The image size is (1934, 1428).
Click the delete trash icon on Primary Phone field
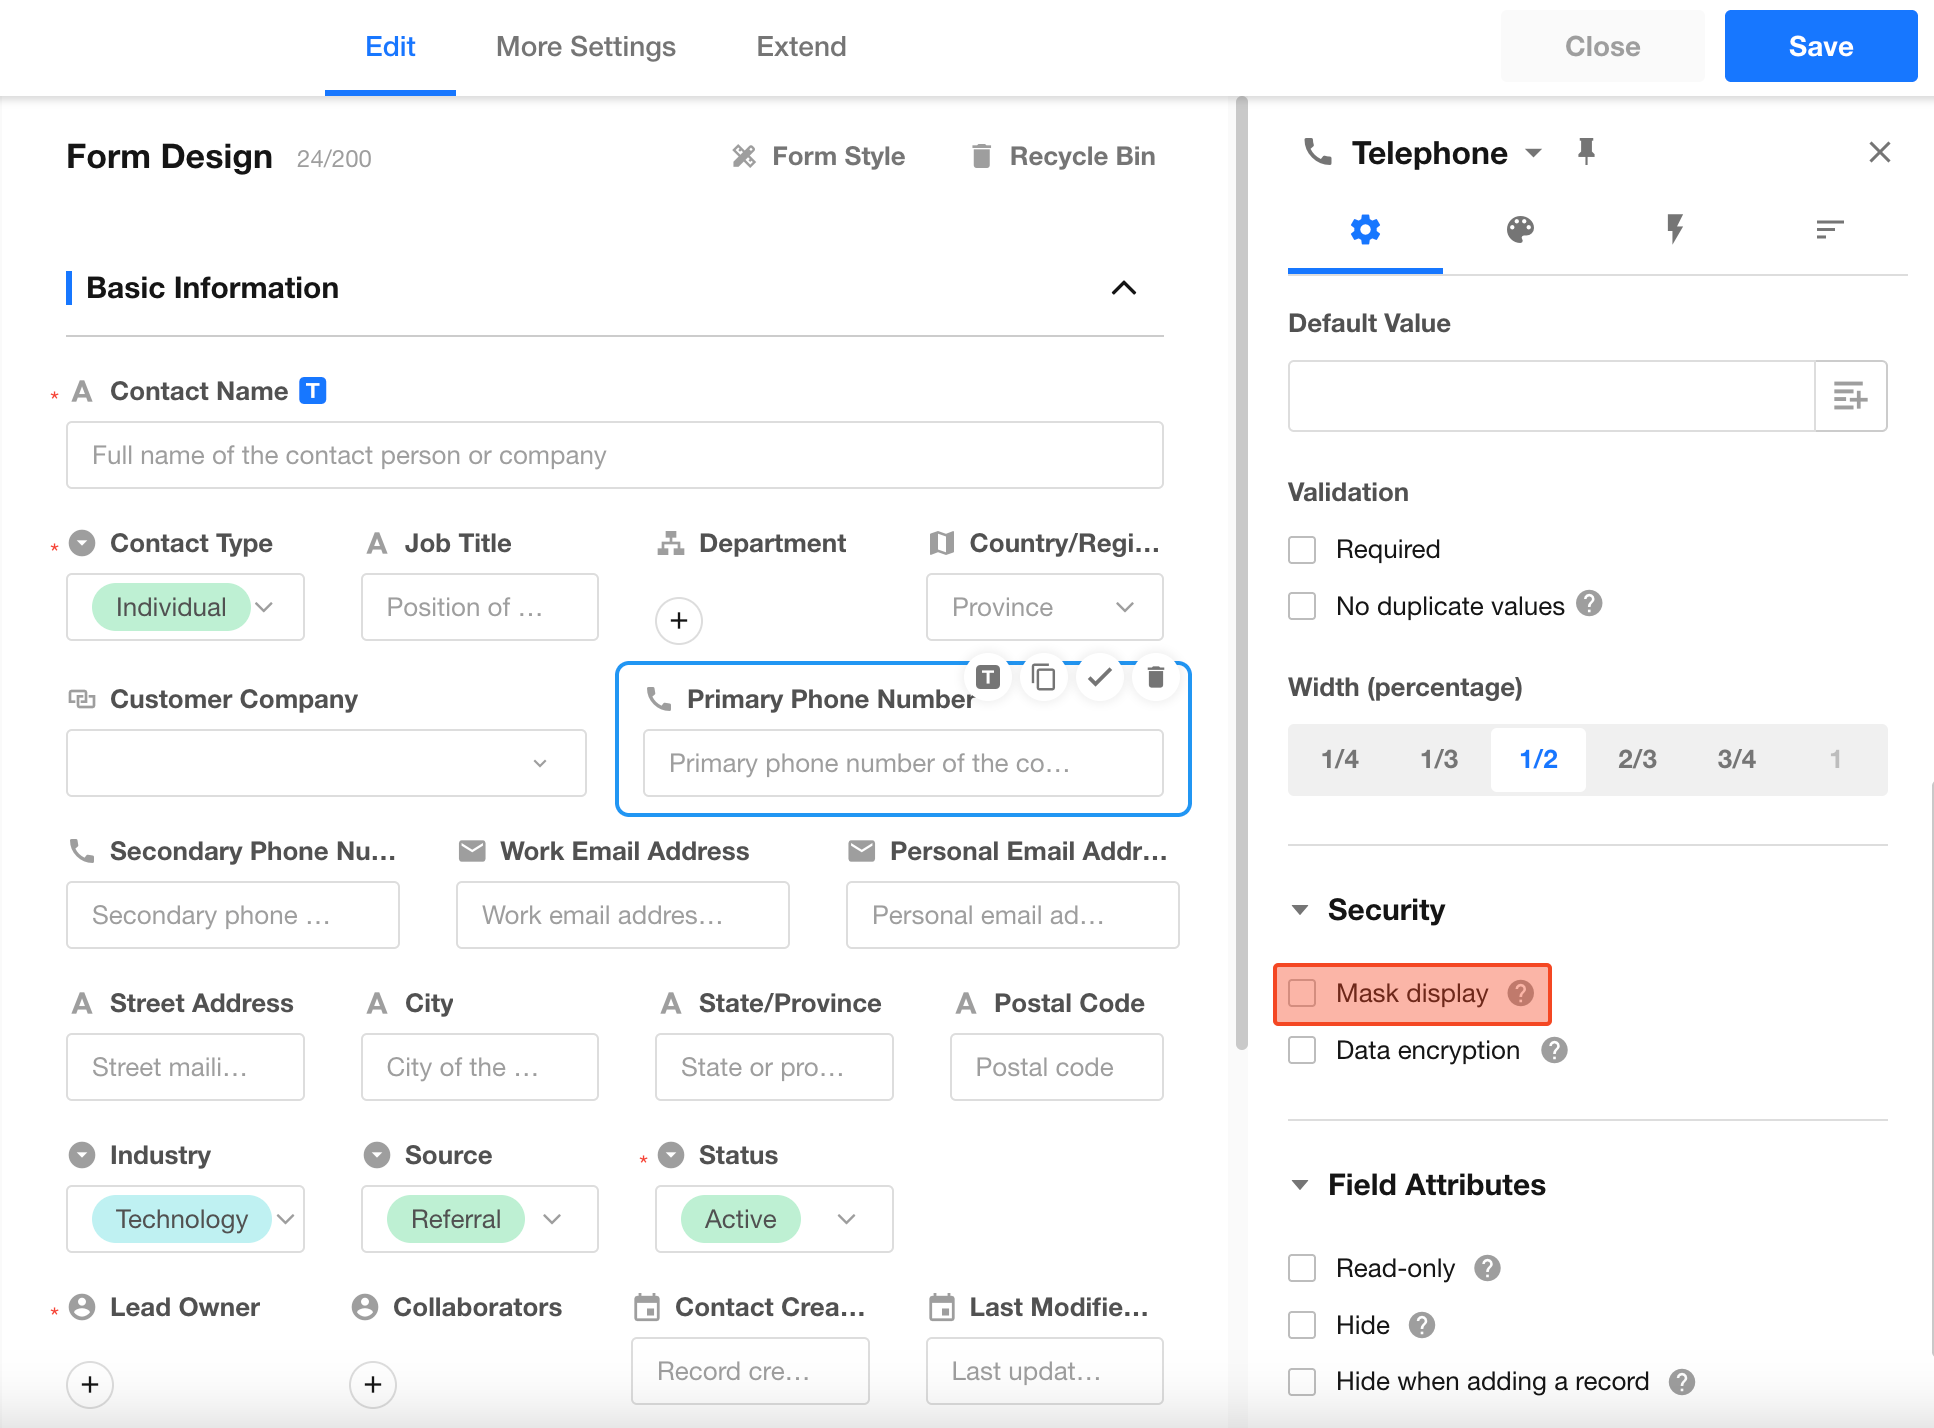coord(1155,677)
